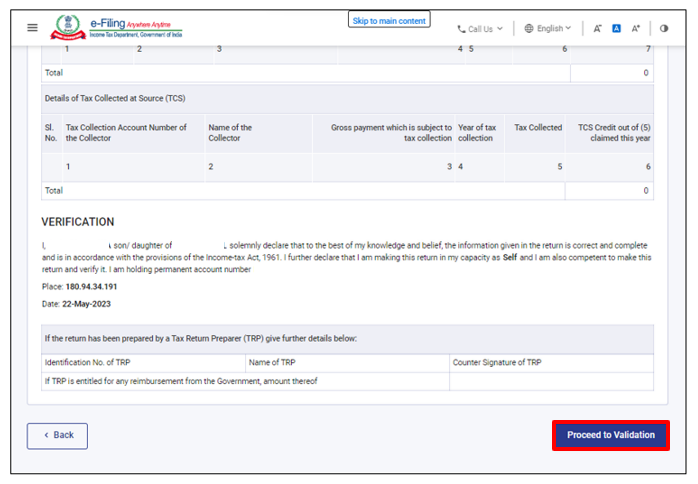Click the Identification No. of TRP cell
Image resolution: width=698 pixels, height=484 pixels.
144,362
